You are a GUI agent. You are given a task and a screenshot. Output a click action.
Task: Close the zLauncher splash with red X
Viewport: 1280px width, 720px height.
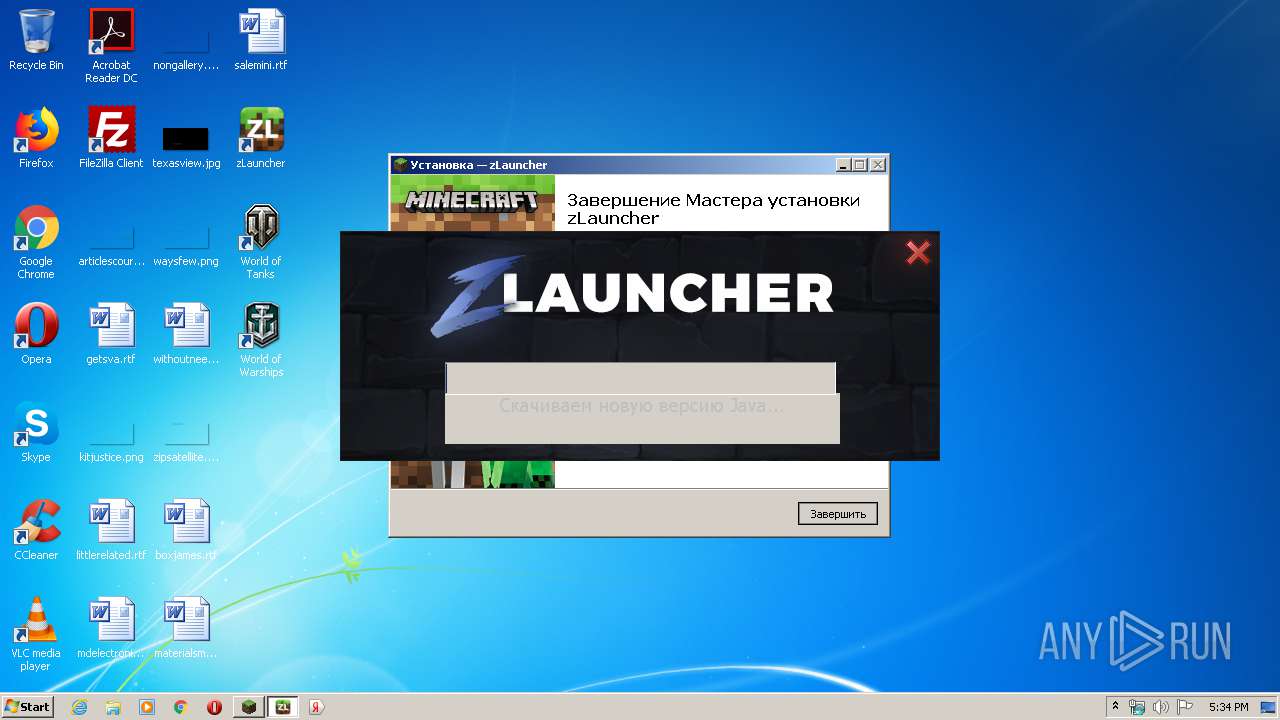tap(917, 253)
